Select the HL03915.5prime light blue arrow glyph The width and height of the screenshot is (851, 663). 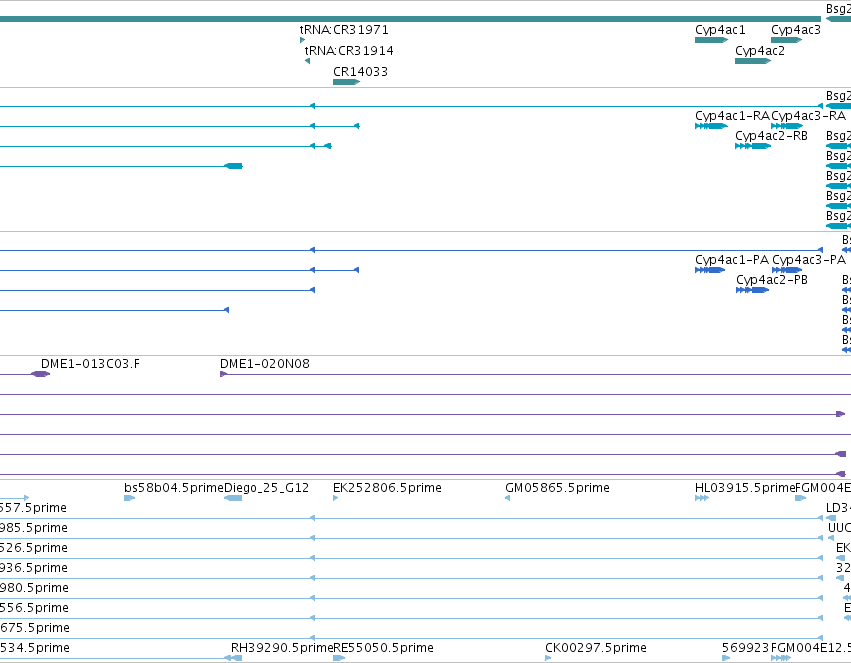702,498
